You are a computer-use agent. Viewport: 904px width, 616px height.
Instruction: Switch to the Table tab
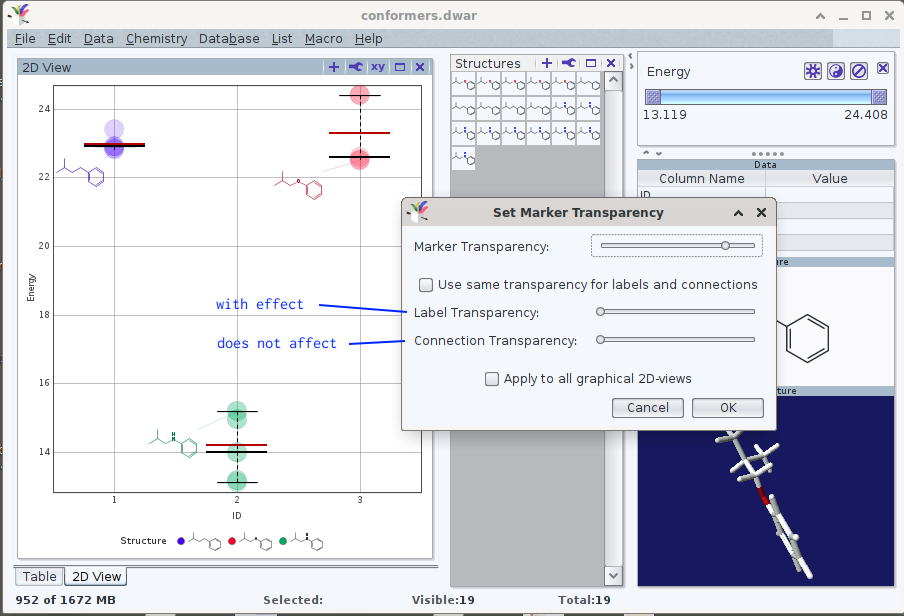point(40,576)
